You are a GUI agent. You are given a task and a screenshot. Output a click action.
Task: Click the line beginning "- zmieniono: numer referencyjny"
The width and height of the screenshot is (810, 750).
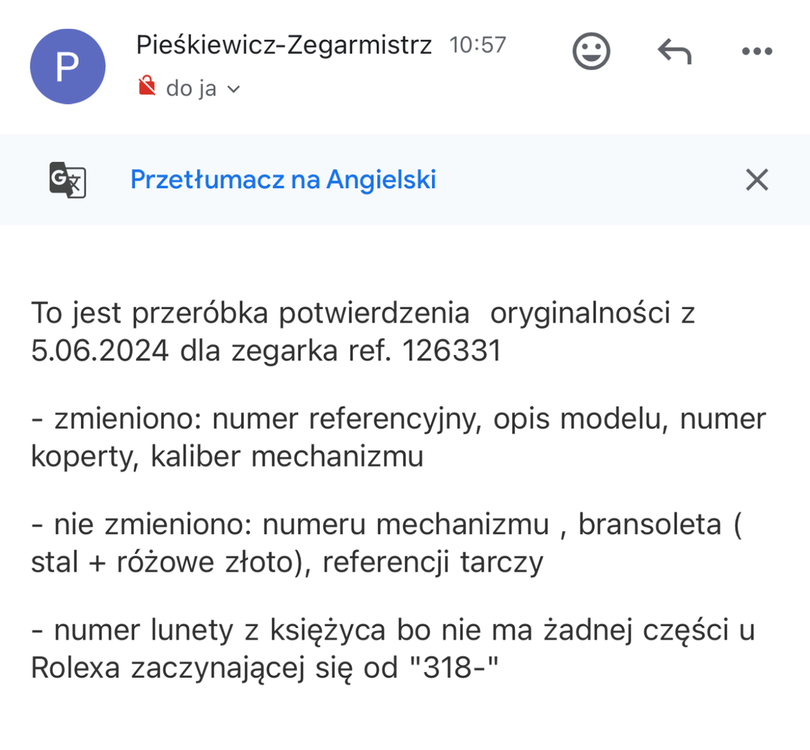pos(397,418)
